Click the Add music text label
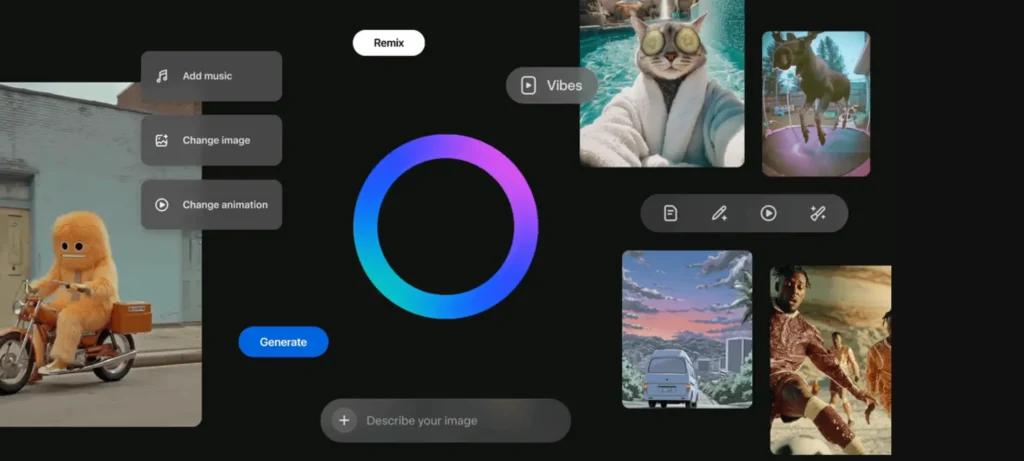This screenshot has height=461, width=1024. coord(207,76)
